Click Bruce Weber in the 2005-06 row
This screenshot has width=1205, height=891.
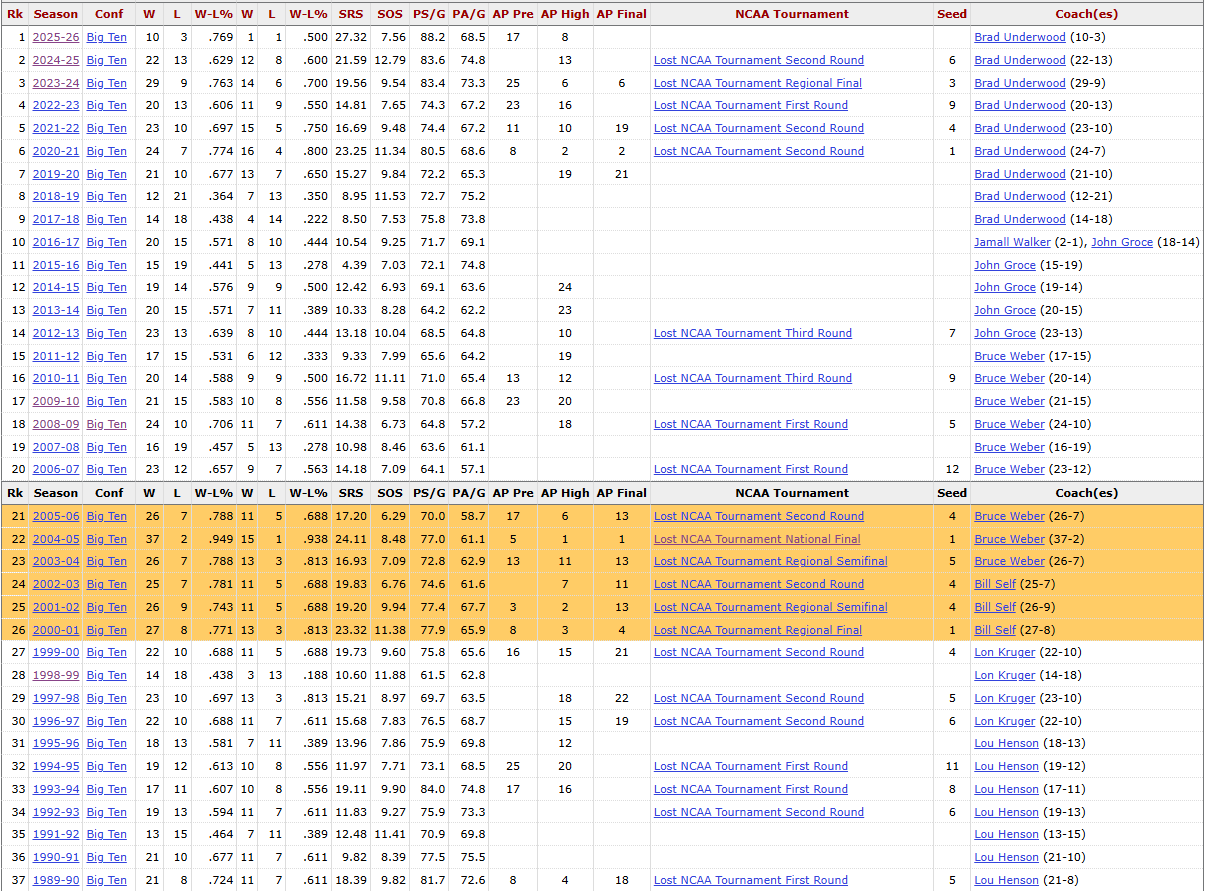(1009, 516)
